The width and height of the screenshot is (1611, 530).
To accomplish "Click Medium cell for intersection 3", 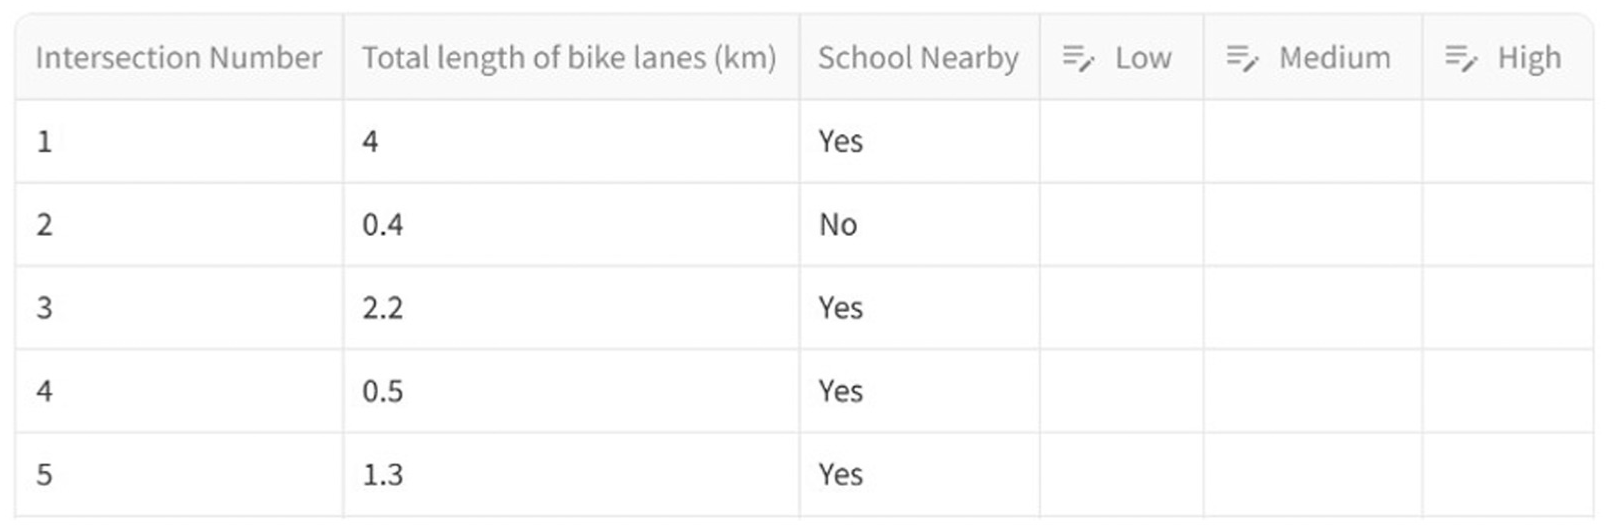I will 1313,308.
